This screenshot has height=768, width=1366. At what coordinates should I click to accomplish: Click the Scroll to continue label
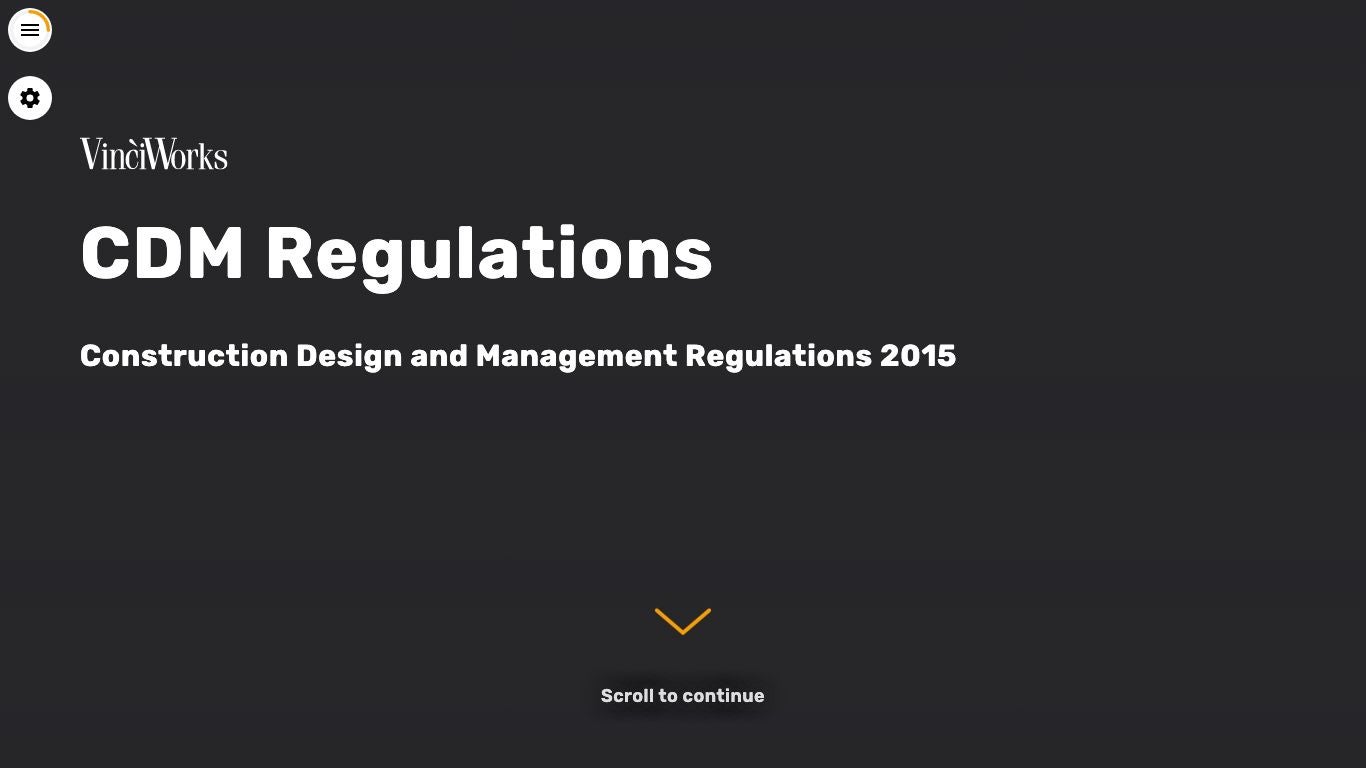coord(683,696)
